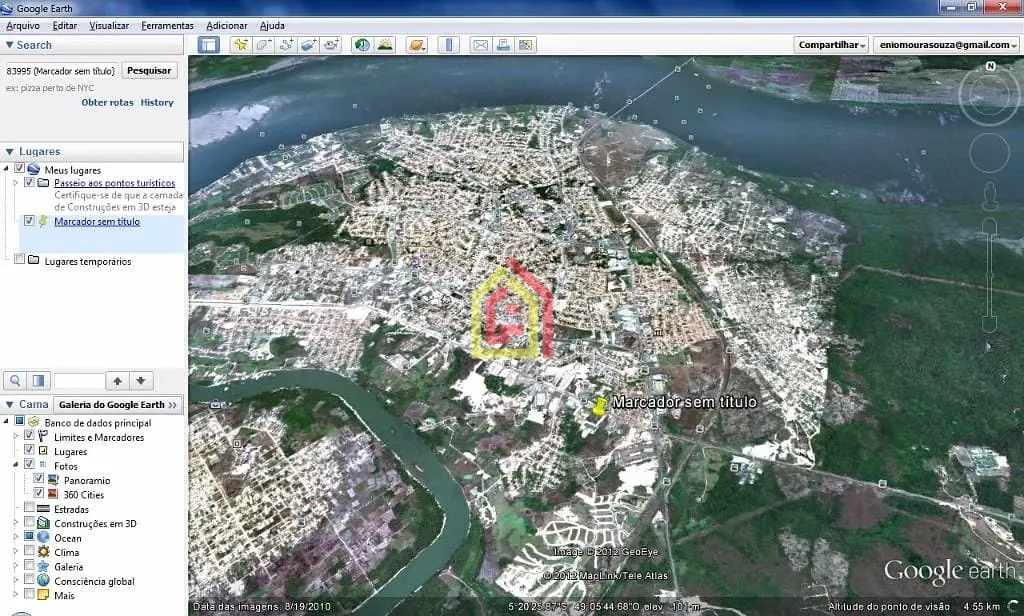Expand the Construções em 3D tree node

coord(16,522)
